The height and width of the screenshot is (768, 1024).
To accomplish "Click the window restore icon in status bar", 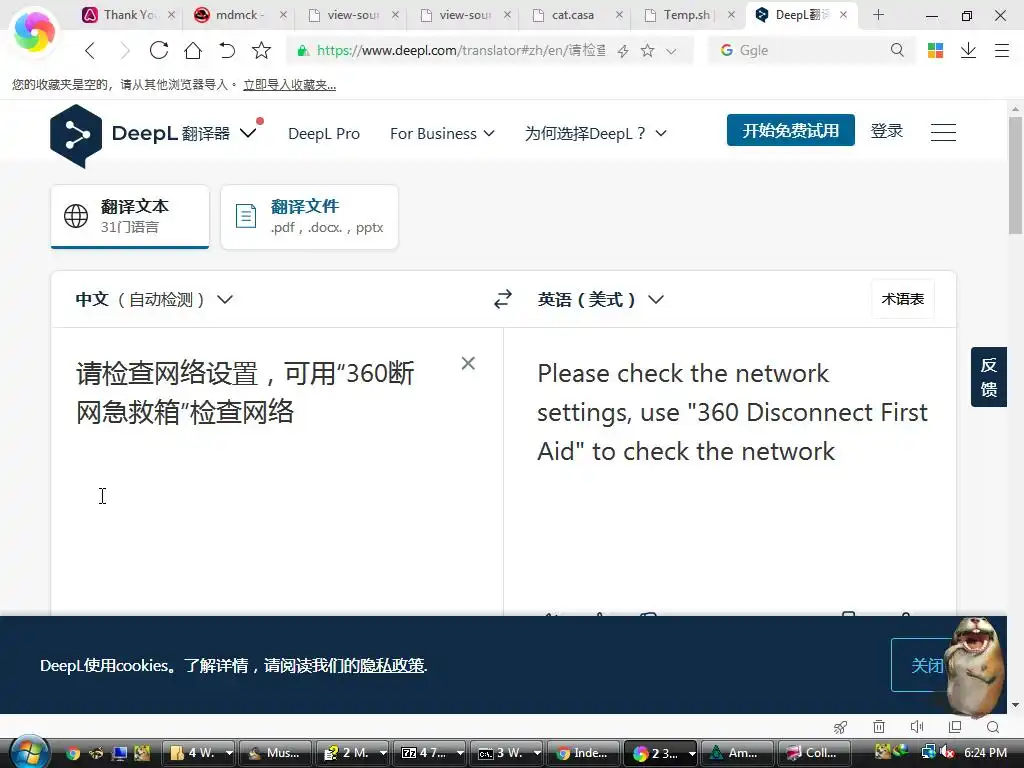I will coord(955,727).
